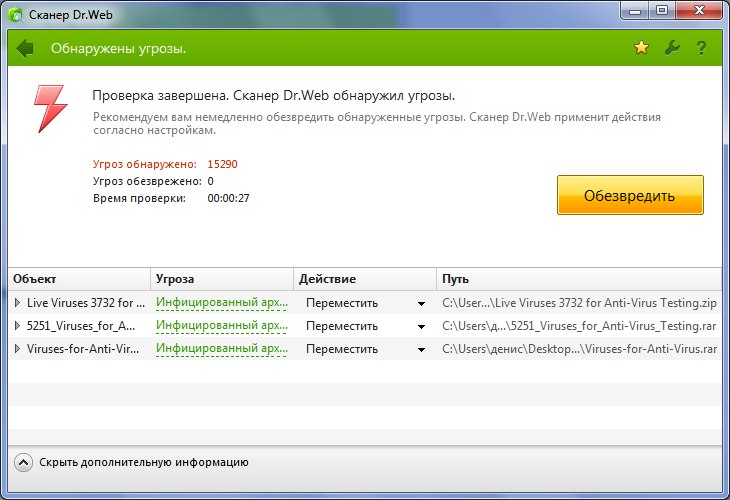The width and height of the screenshot is (730, 500).
Task: Collapse details with the circled chevron icon
Action: click(24, 462)
